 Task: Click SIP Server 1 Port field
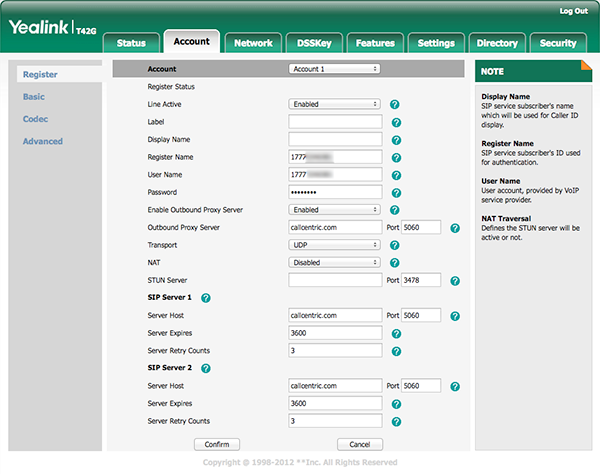[421, 315]
